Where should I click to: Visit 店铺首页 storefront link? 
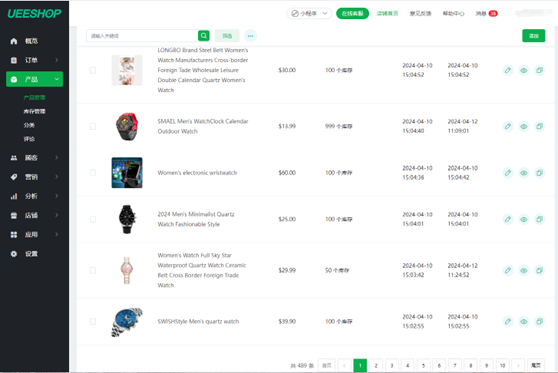(x=387, y=14)
